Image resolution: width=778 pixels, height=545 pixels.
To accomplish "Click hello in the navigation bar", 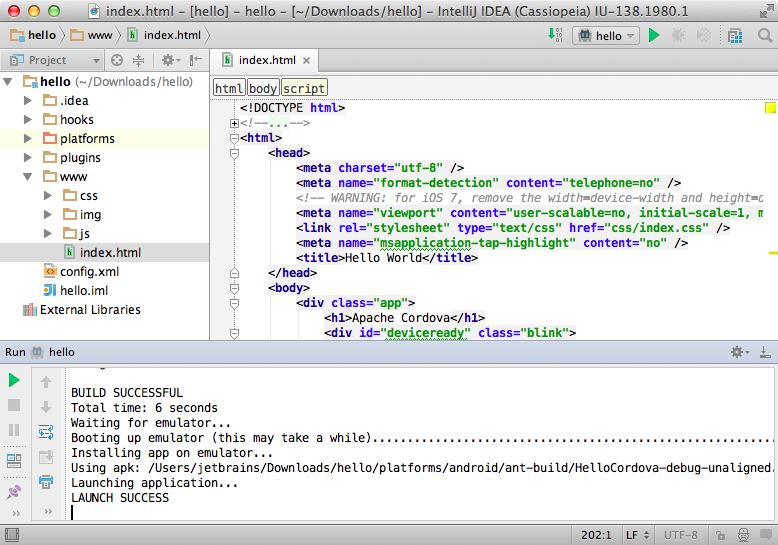I will click(33, 35).
